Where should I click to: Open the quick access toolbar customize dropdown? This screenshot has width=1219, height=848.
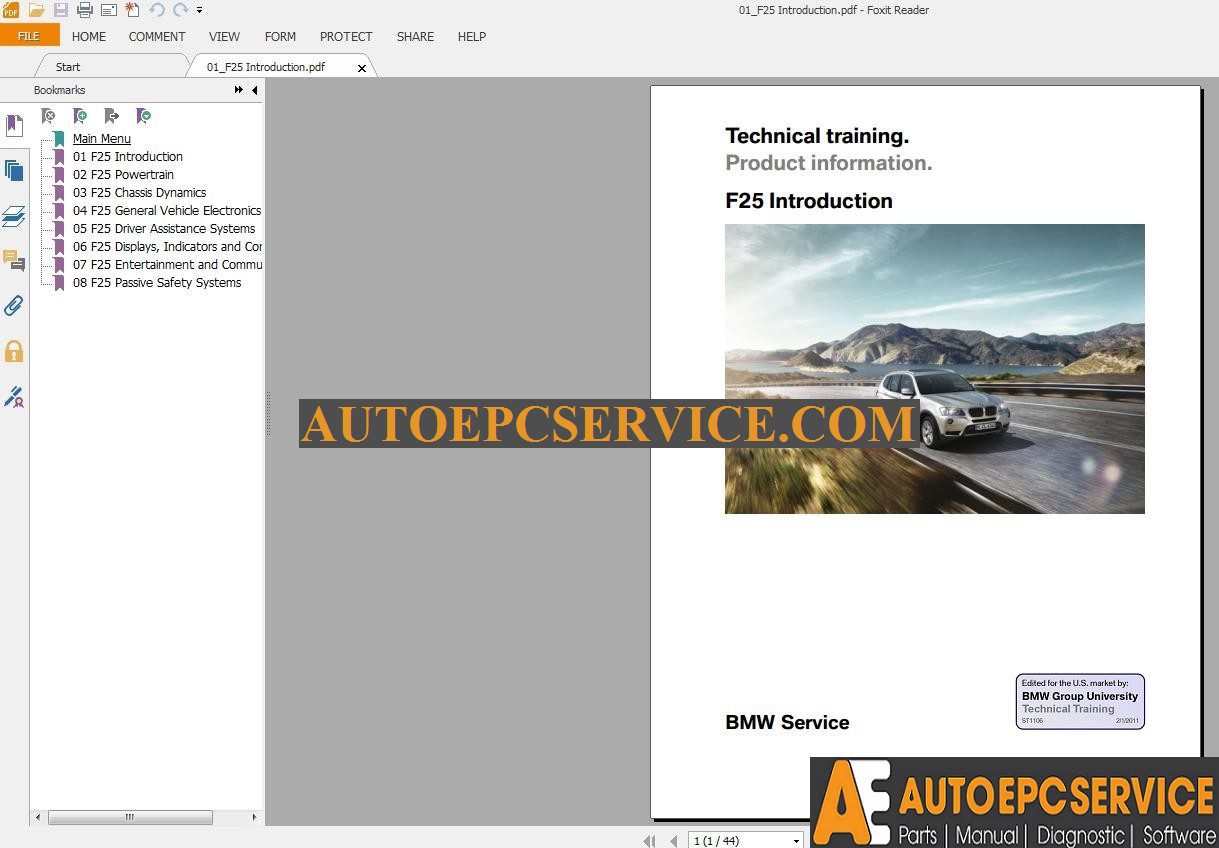pyautogui.click(x=199, y=11)
